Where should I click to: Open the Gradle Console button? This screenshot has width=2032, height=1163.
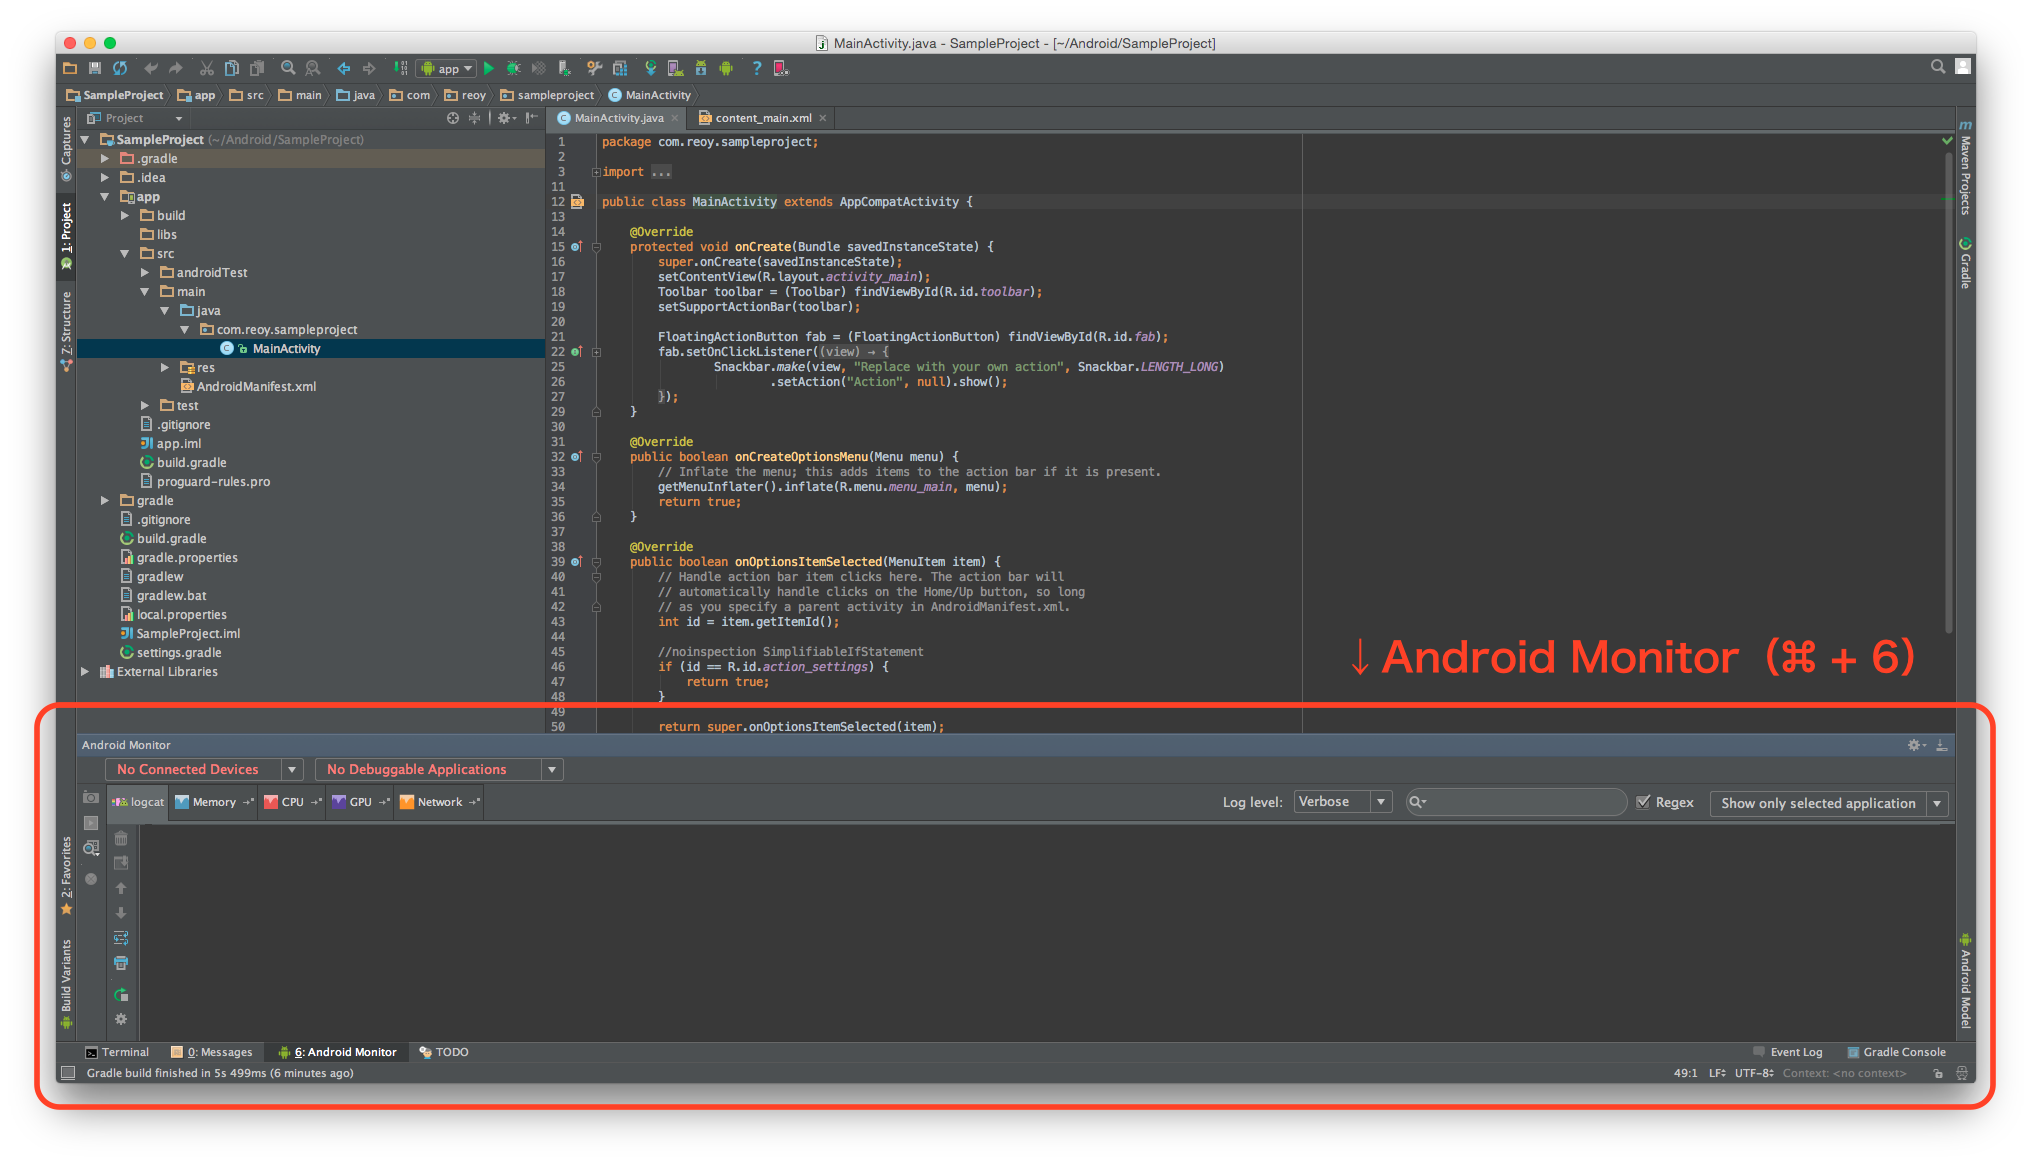click(x=1896, y=1052)
